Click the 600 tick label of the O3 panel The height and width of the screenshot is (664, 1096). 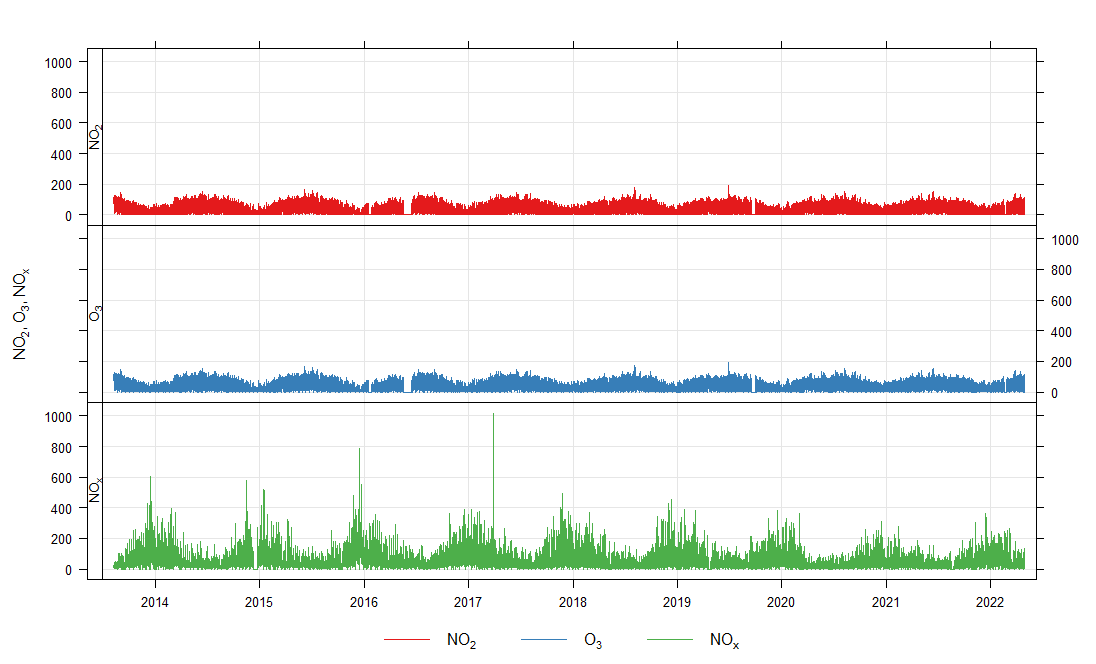point(1061,301)
